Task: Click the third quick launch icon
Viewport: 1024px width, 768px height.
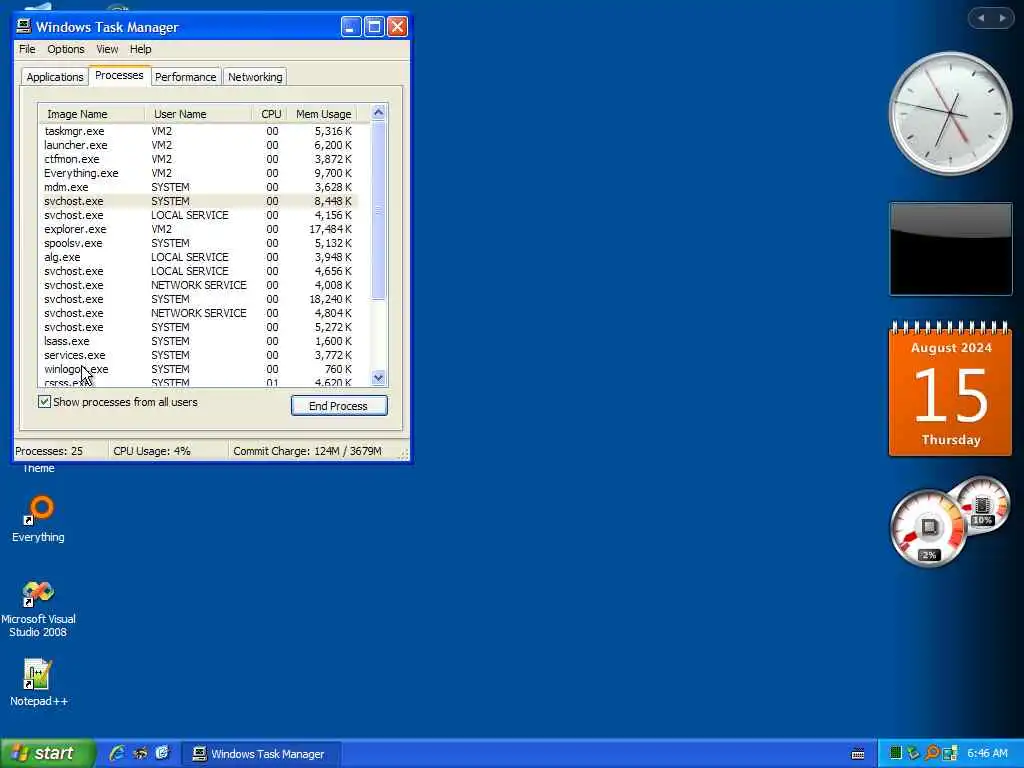Action: point(162,753)
